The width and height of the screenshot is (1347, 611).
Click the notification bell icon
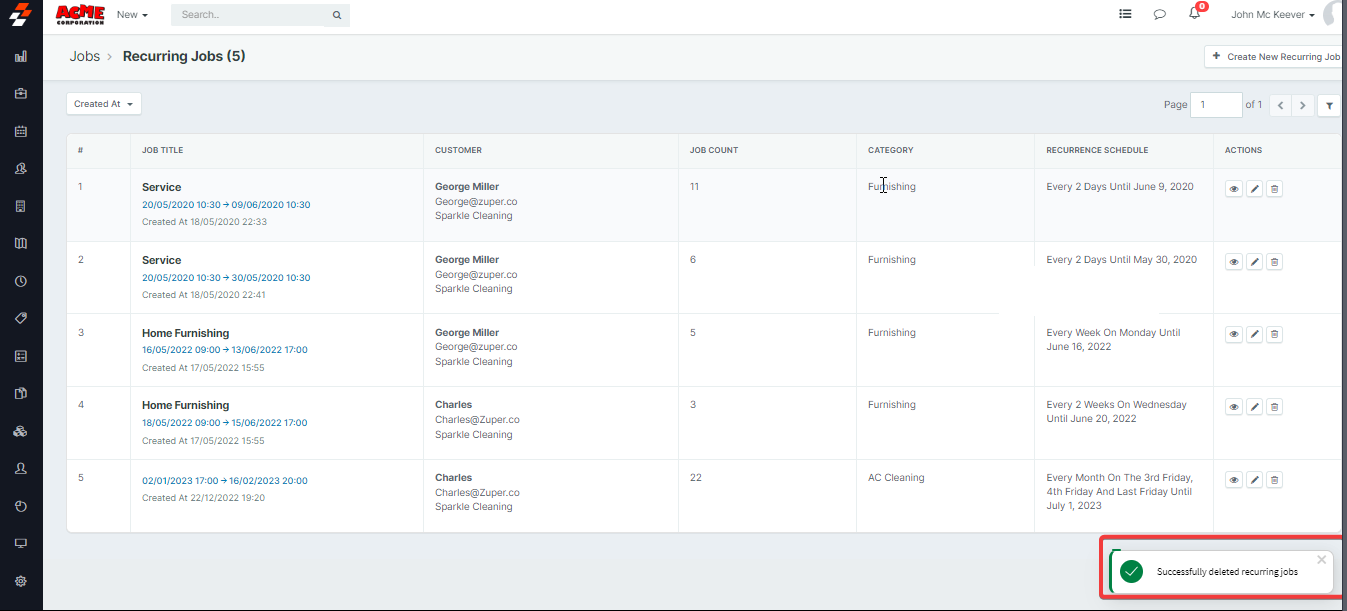tap(1194, 14)
